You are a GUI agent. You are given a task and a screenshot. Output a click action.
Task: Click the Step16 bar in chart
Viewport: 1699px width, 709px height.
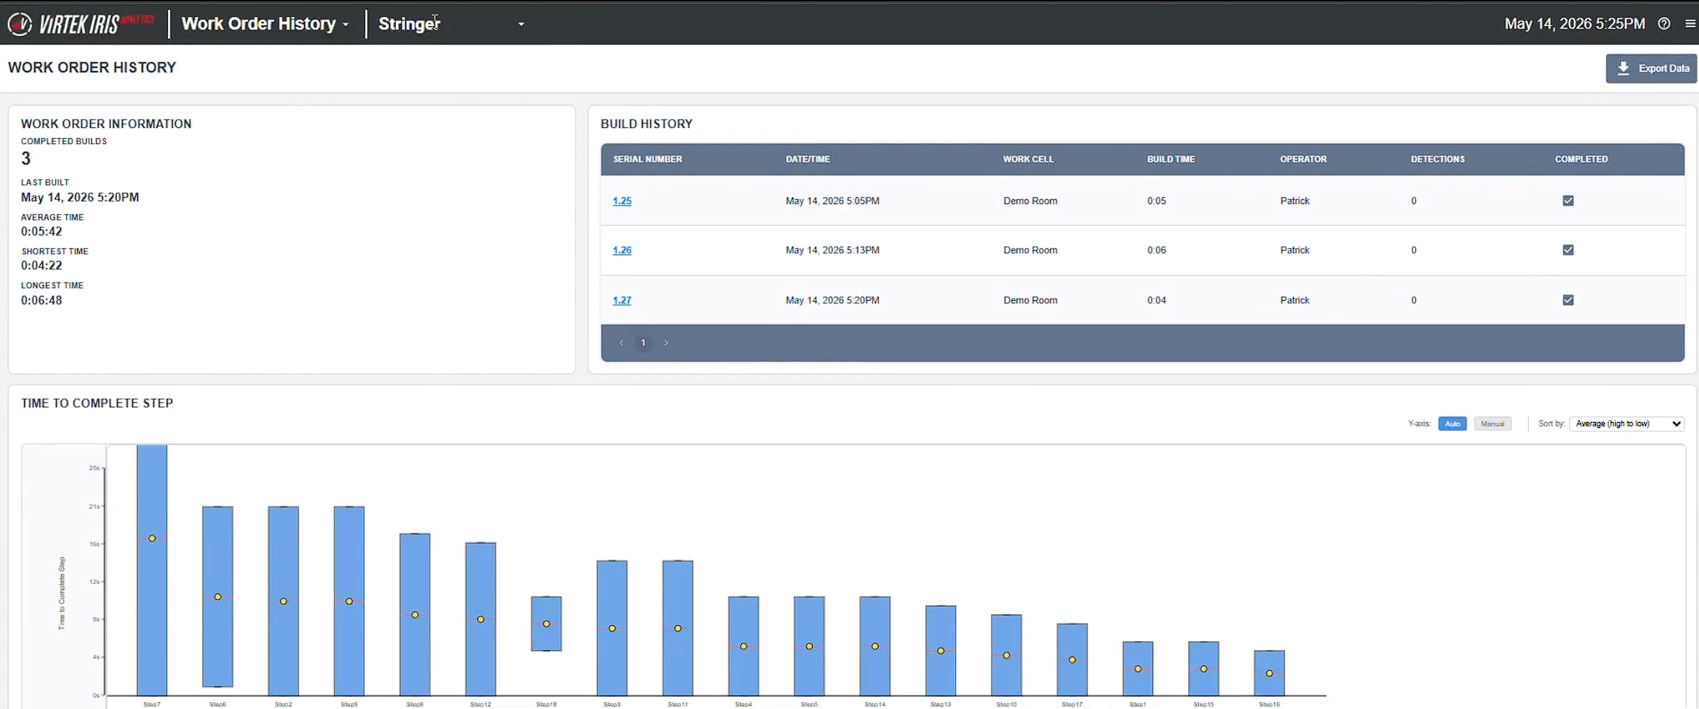(1269, 673)
